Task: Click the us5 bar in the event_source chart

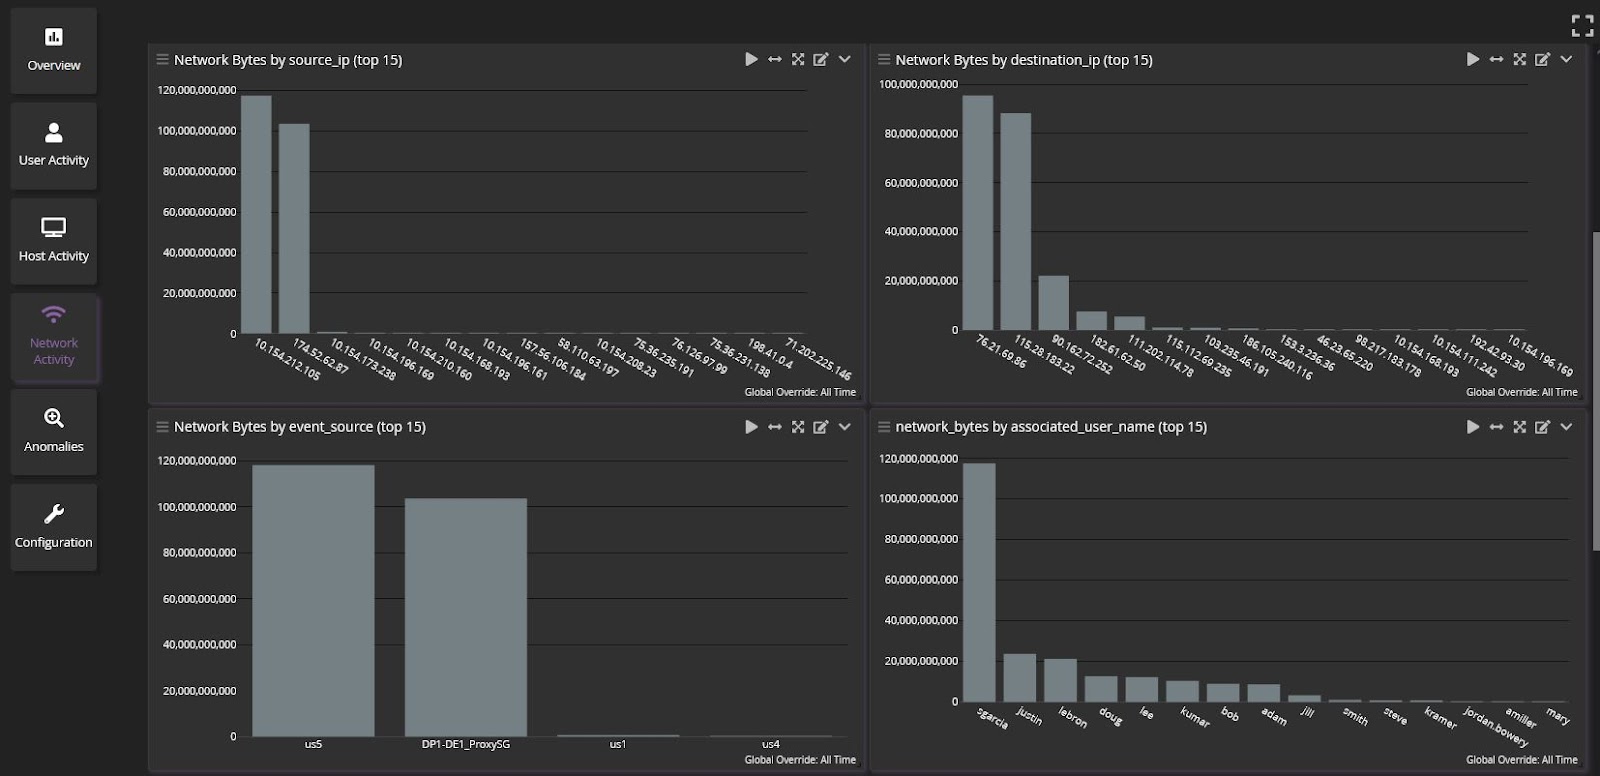Action: pyautogui.click(x=313, y=600)
